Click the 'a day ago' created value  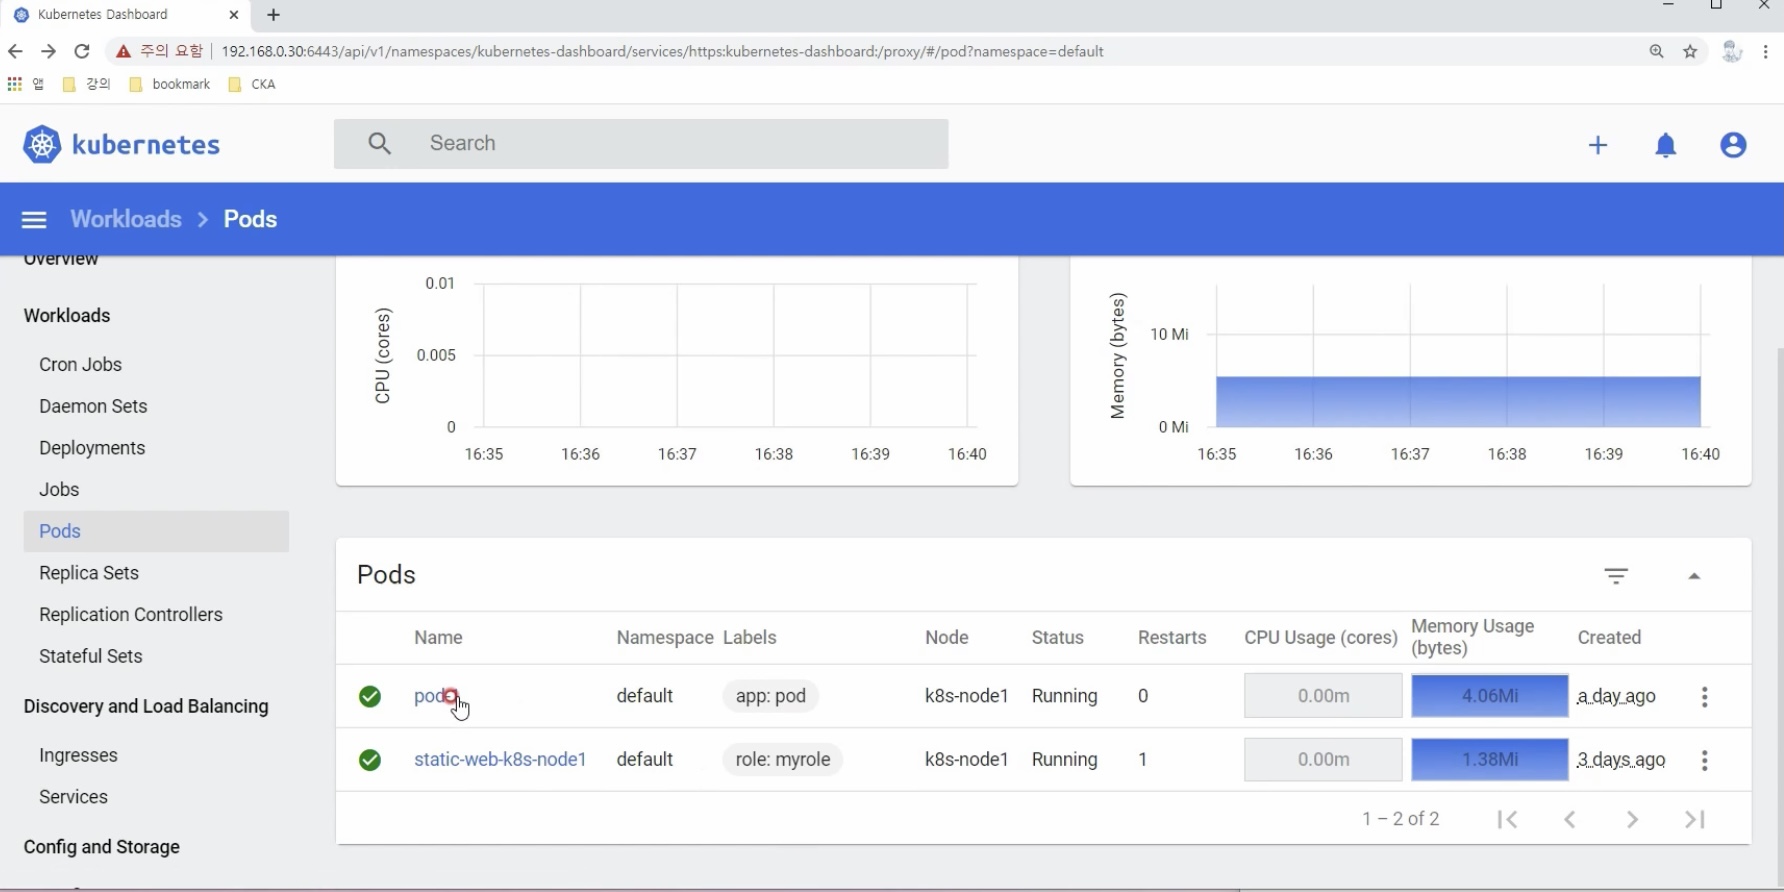(x=1616, y=696)
